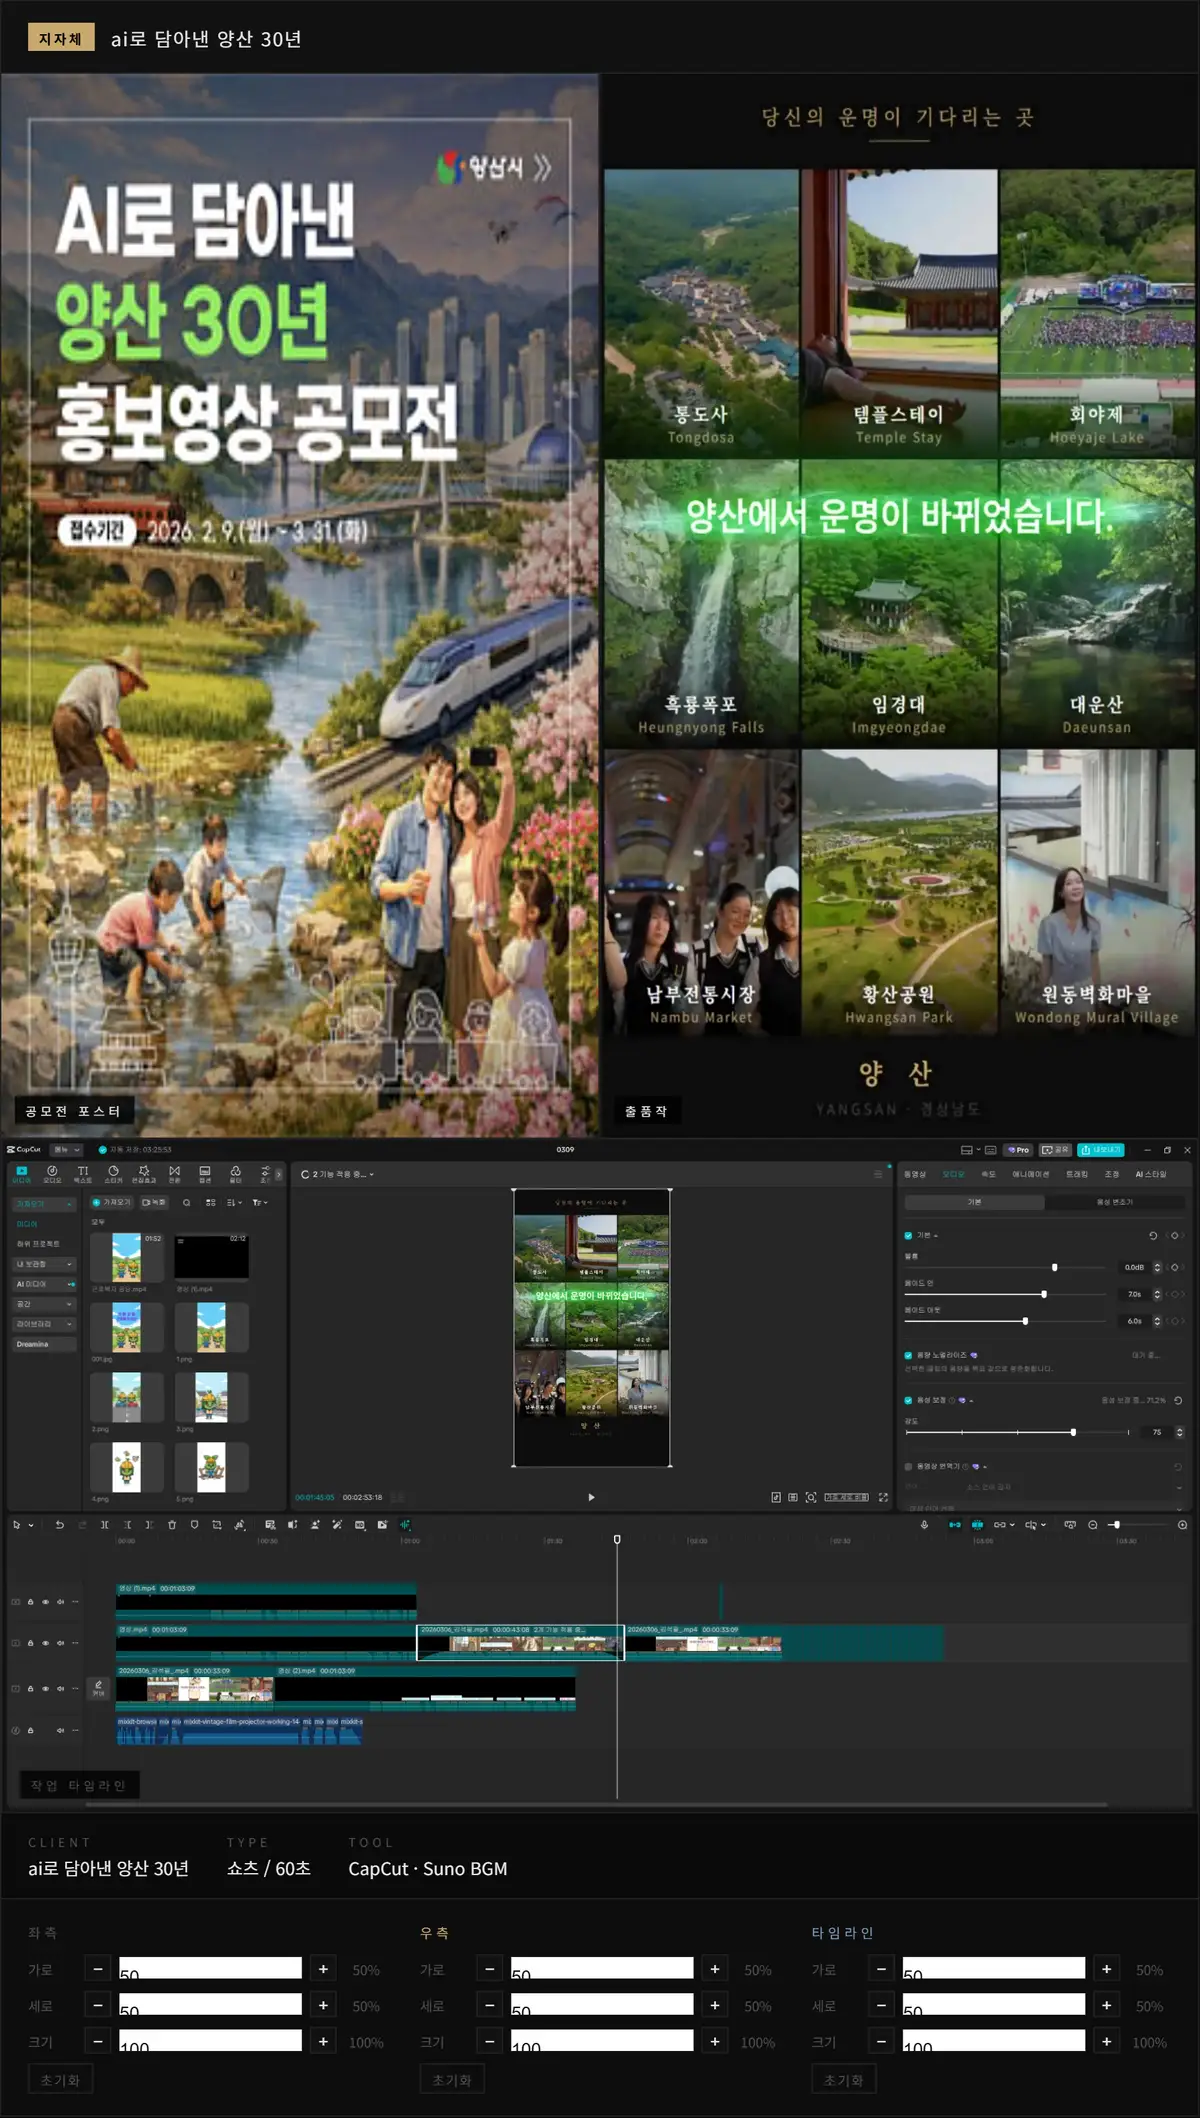This screenshot has height=2118, width=1200.
Task: Toggle the 기본 audio settings checkbox
Action: coord(908,1235)
